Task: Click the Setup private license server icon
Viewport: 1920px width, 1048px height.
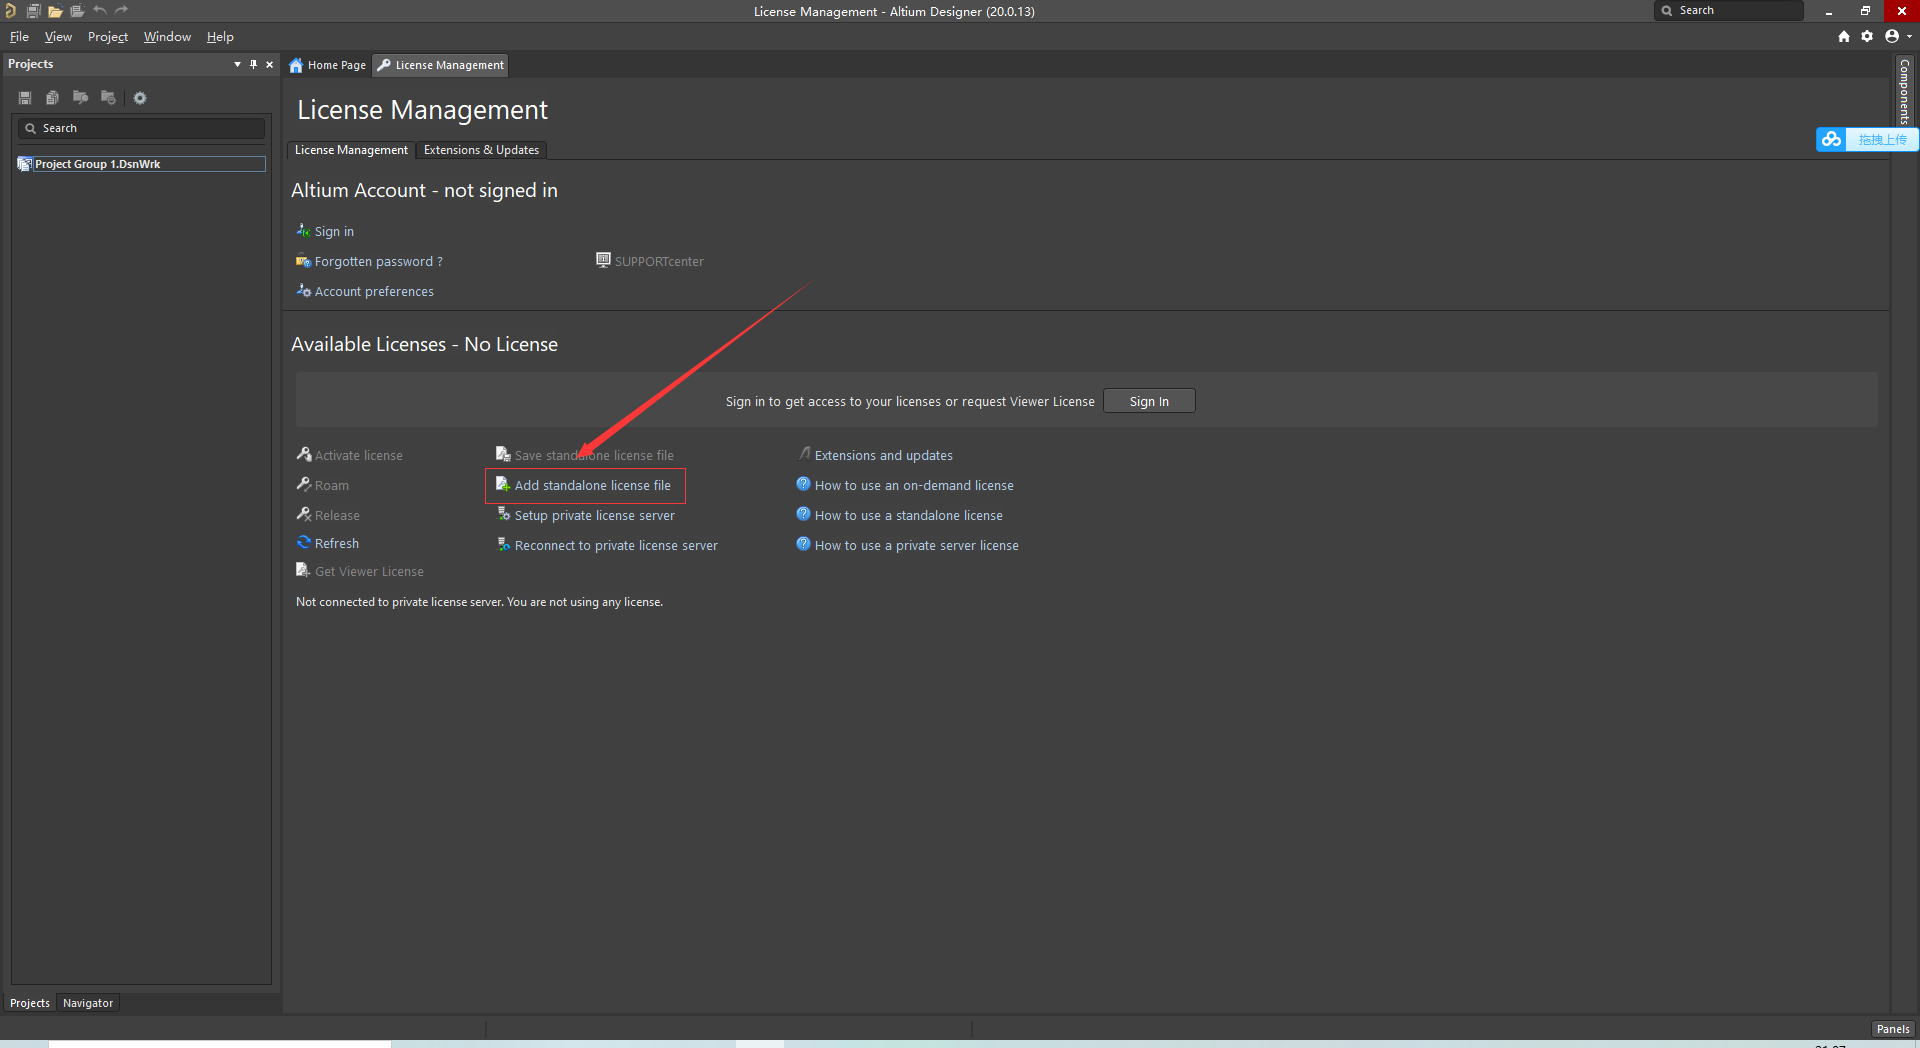Action: click(504, 514)
